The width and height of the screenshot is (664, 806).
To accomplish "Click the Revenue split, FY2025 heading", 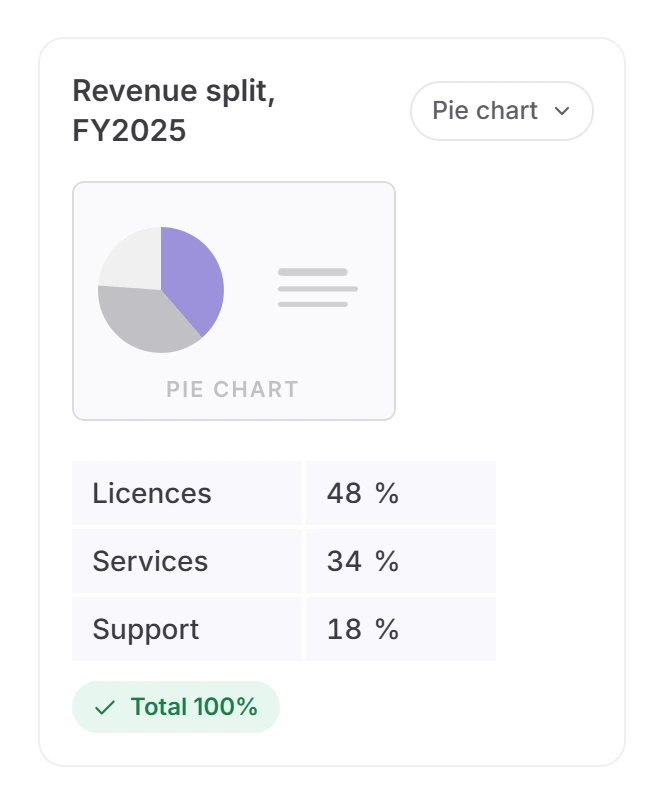I will [x=174, y=110].
